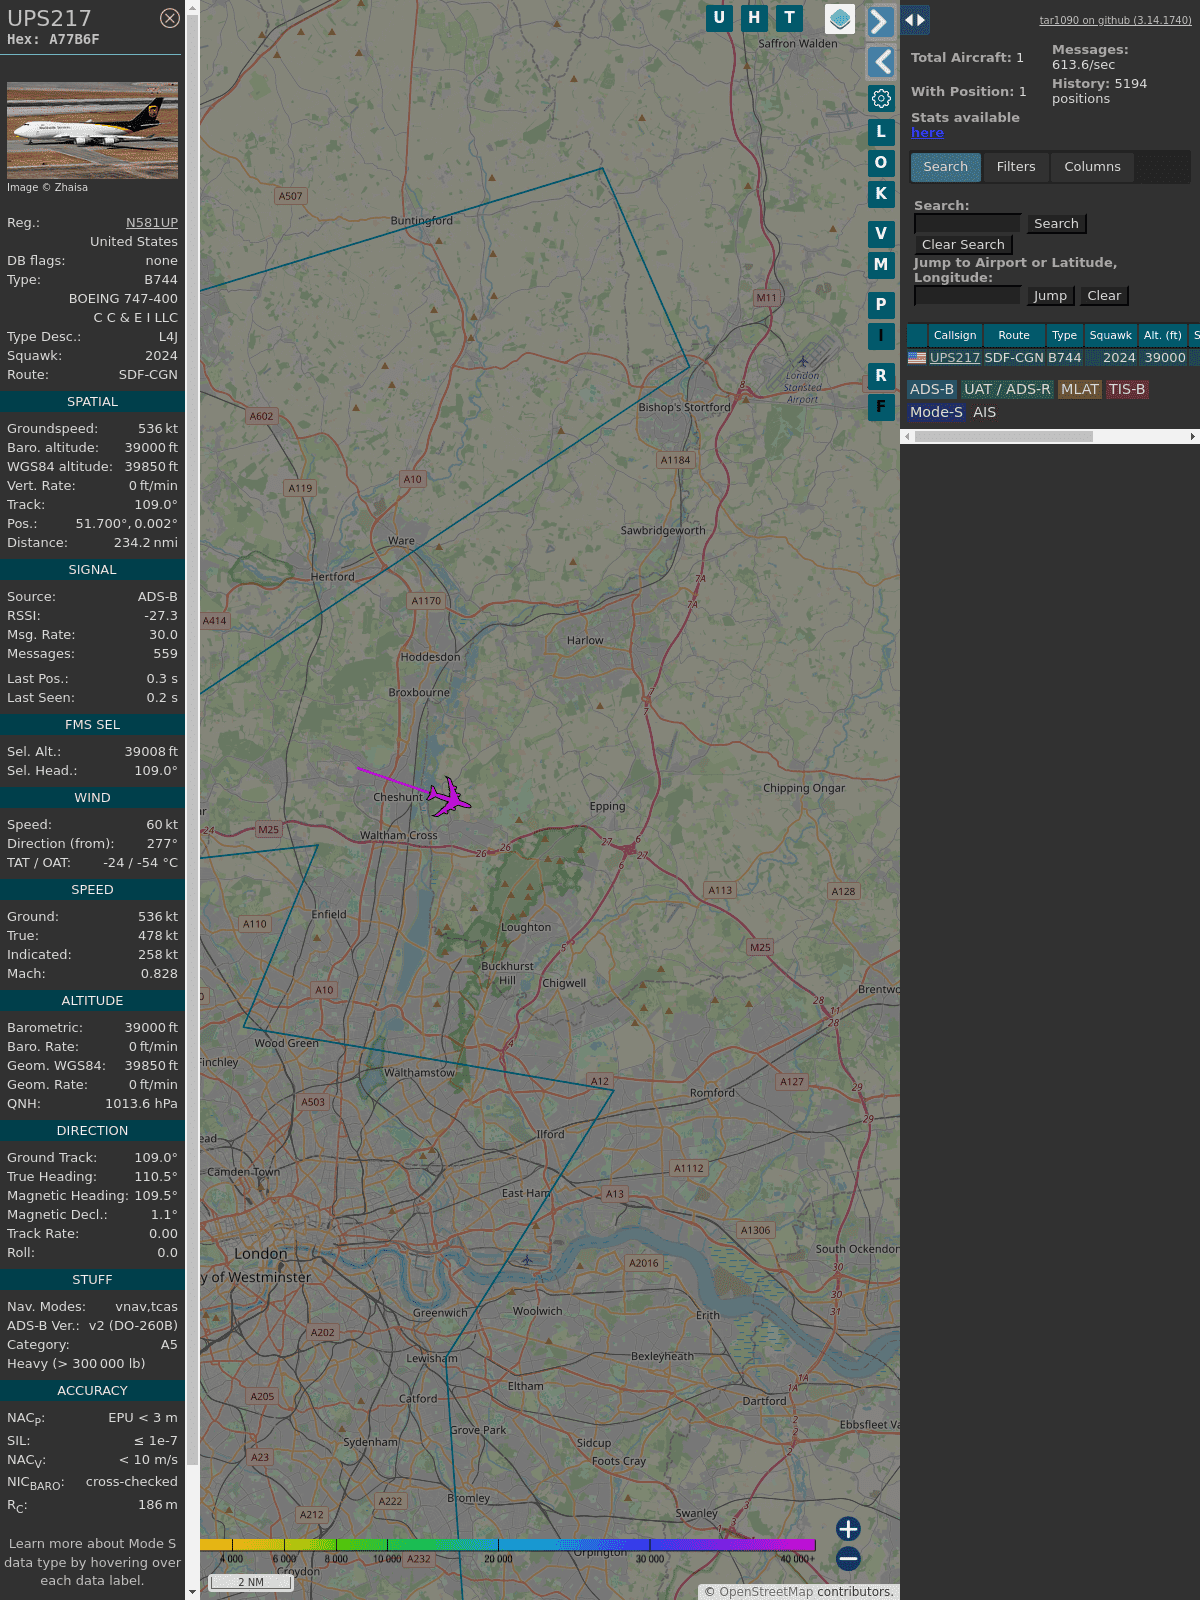Open the map layer switcher
Viewport: 1200px width, 1600px height.
840,19
